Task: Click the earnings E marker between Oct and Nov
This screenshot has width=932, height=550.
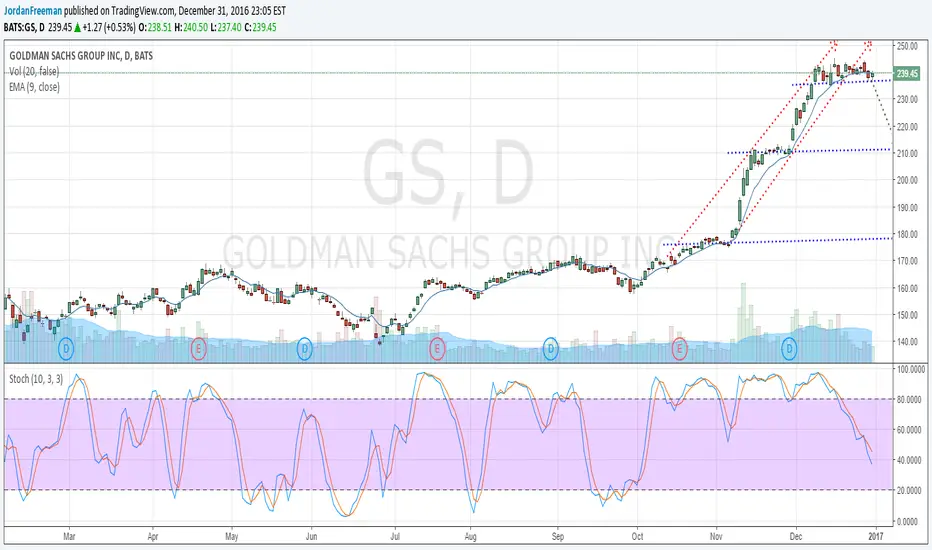Action: pos(679,348)
